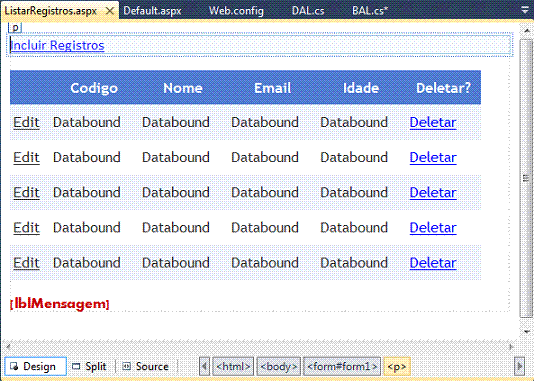This screenshot has height=381, width=534.
Task: Click Deletar link in the third row
Action: click(433, 192)
